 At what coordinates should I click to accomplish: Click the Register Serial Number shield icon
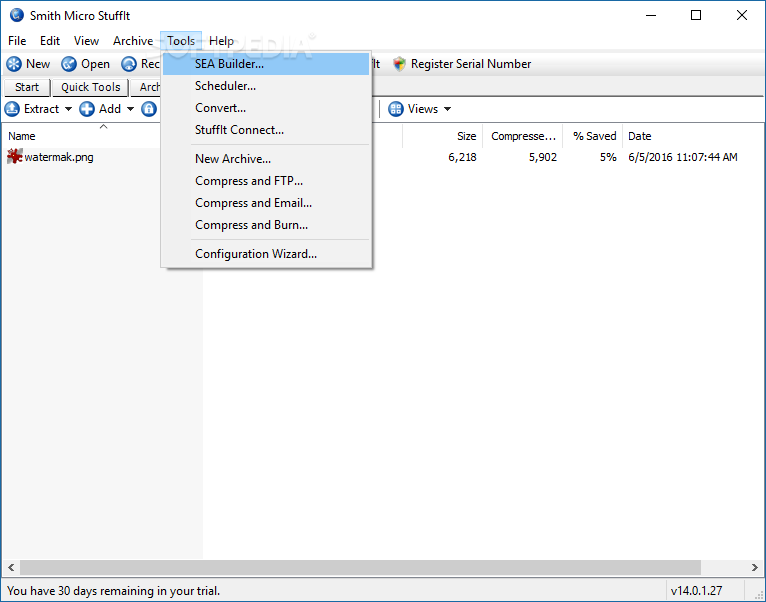[x=400, y=64]
